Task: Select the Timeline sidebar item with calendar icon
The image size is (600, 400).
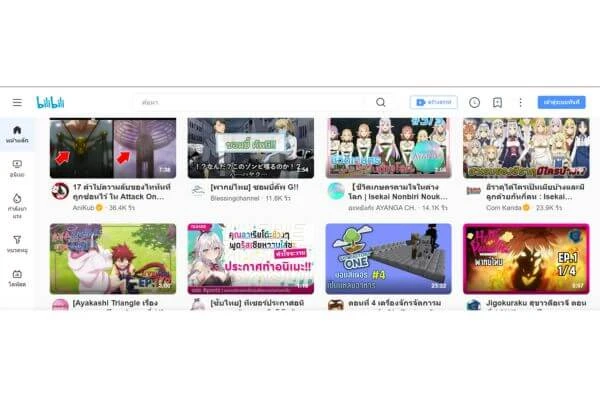Action: pos(17,278)
